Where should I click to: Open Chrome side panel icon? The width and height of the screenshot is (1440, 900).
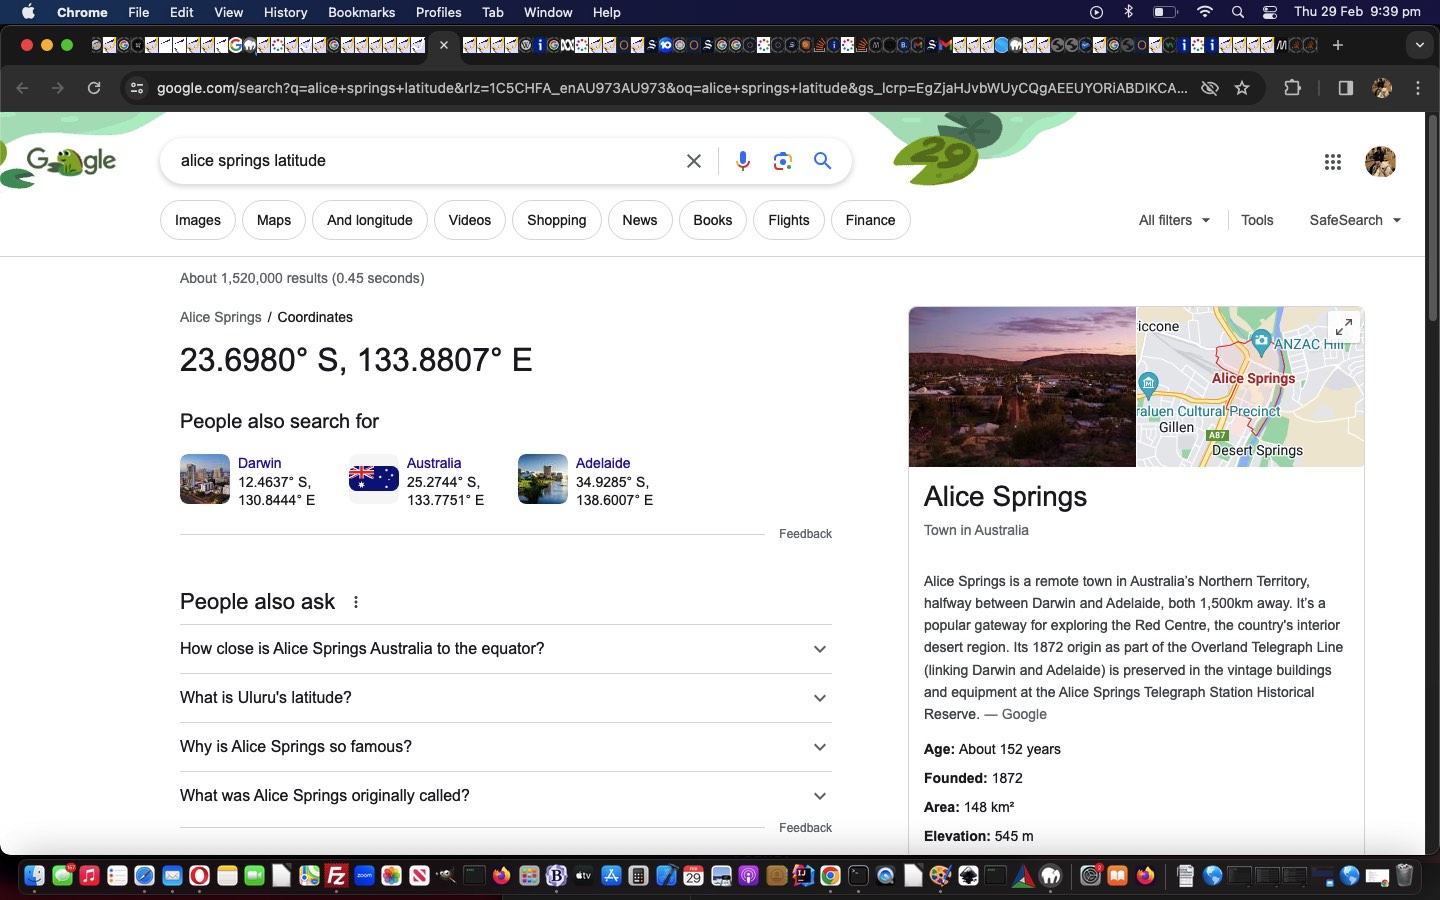click(1345, 88)
